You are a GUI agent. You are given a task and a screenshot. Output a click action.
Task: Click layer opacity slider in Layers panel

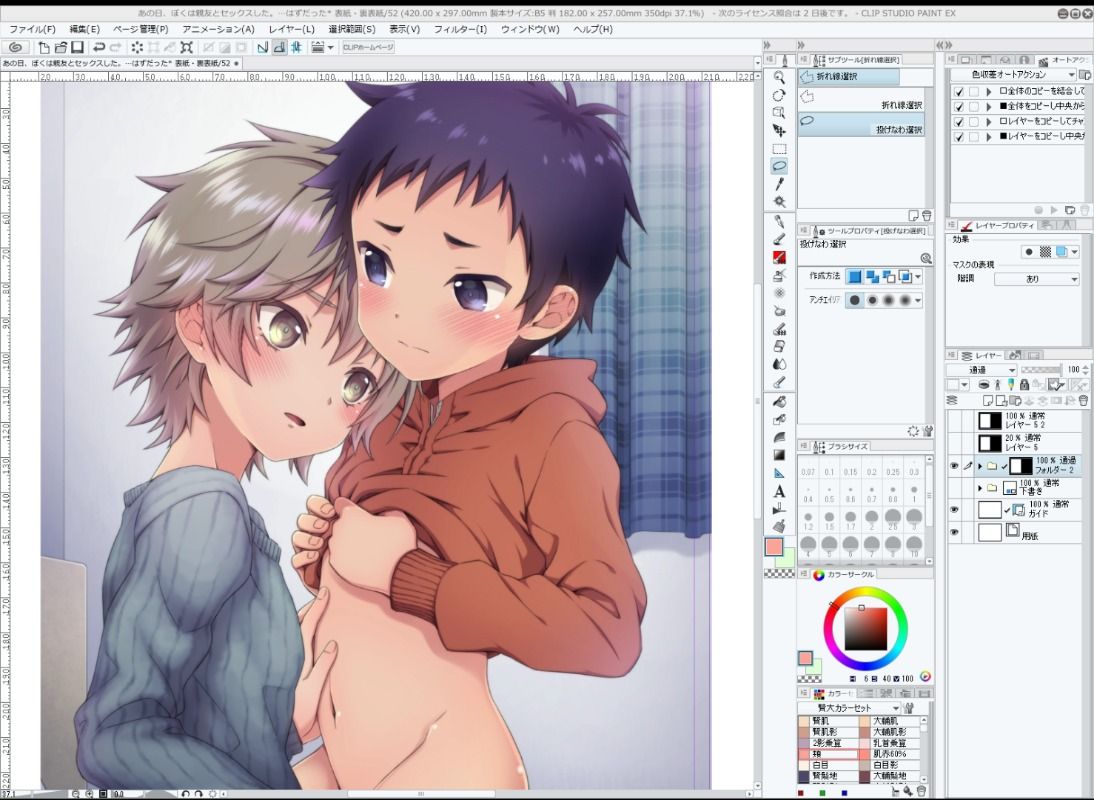pyautogui.click(x=1040, y=370)
